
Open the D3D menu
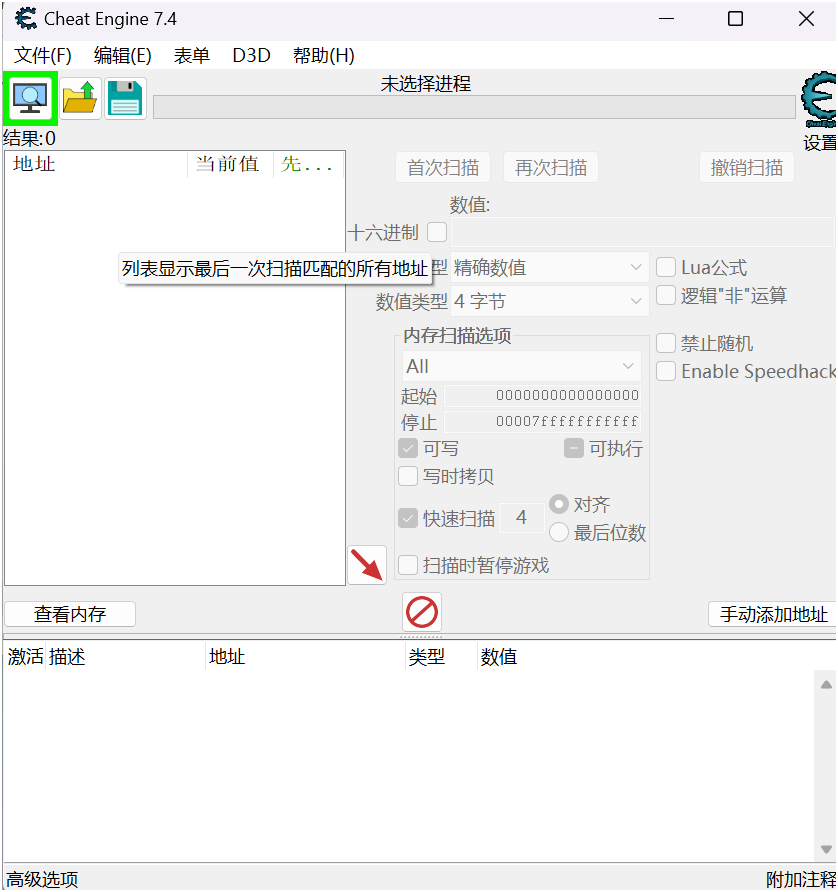click(251, 56)
